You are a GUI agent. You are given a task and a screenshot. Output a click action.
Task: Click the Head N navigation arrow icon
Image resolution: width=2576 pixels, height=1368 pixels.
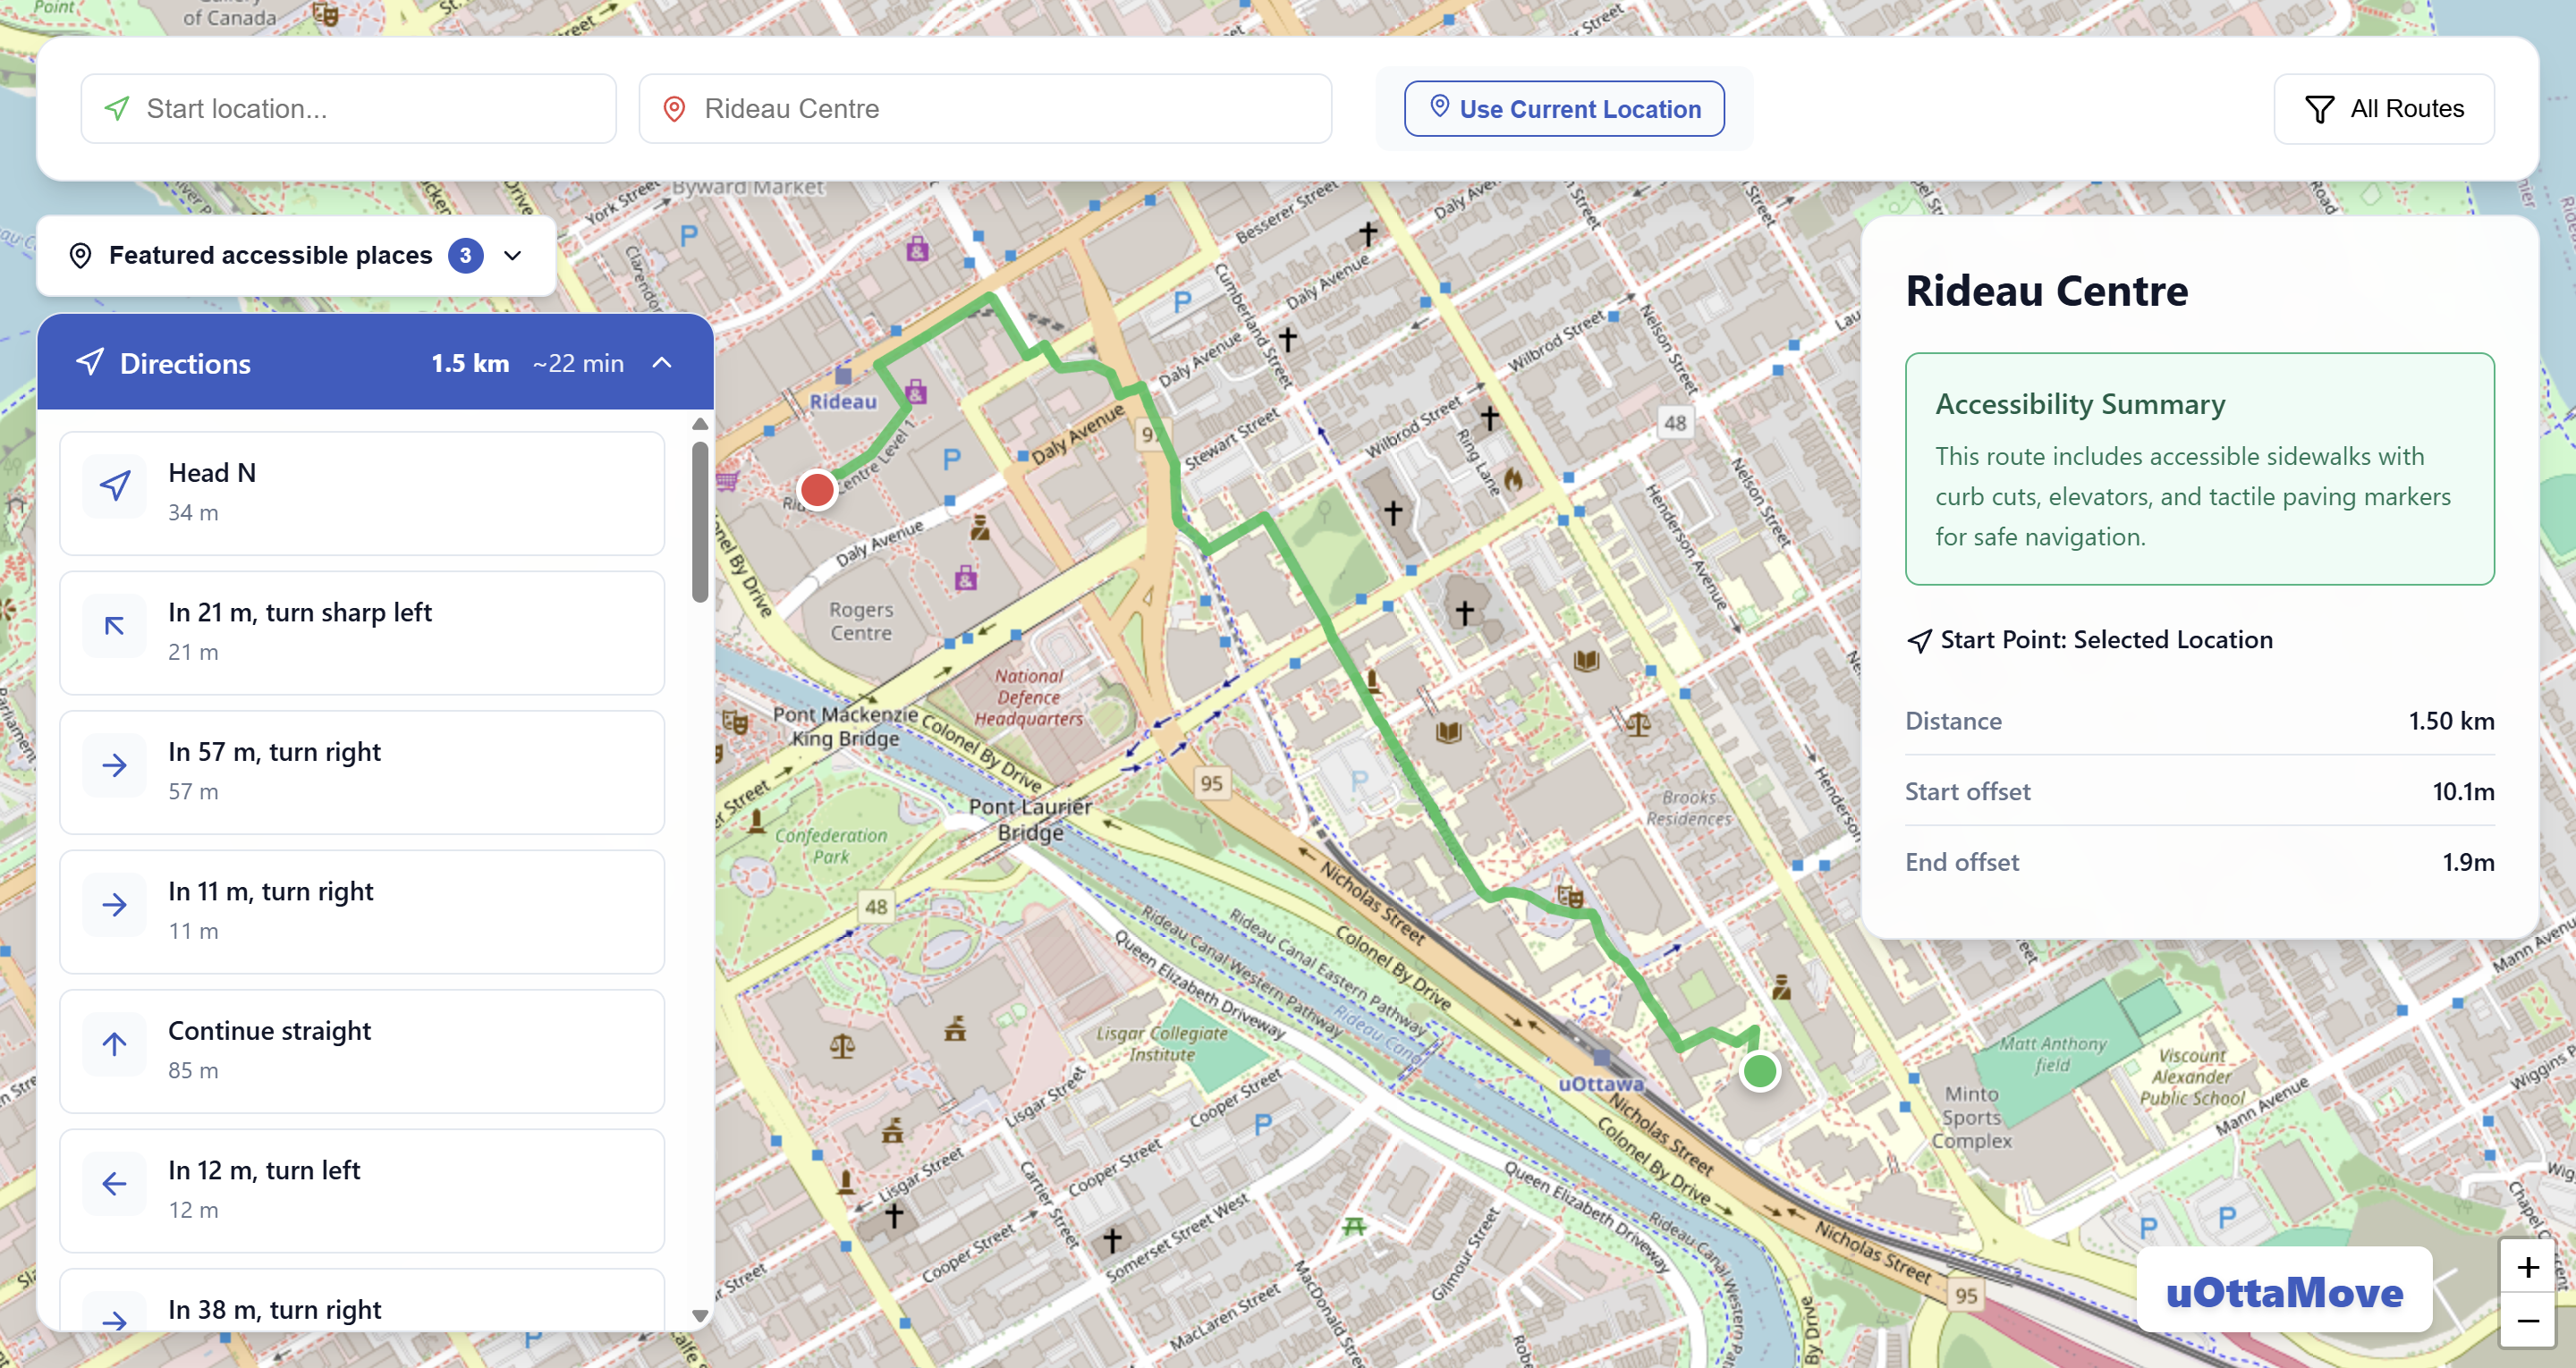coord(115,487)
